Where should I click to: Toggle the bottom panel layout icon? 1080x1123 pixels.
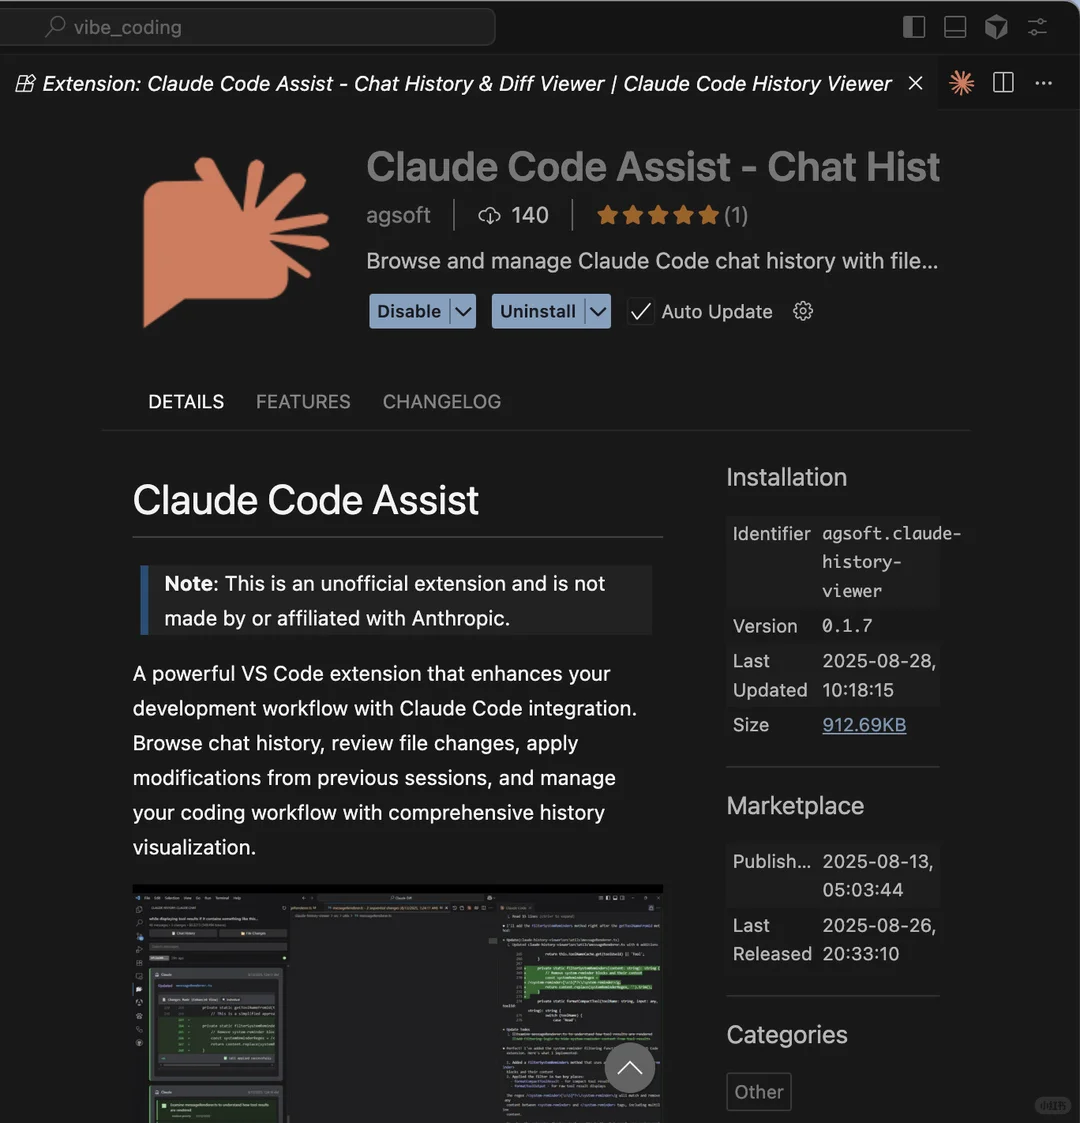point(955,27)
